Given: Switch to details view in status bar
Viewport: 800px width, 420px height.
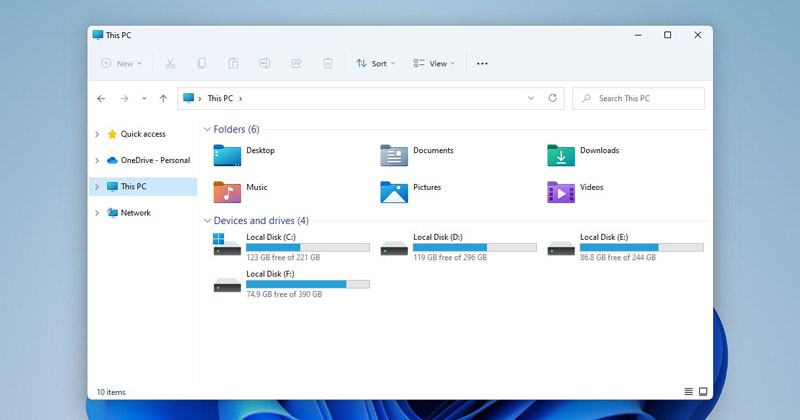Looking at the screenshot, I should click(688, 391).
